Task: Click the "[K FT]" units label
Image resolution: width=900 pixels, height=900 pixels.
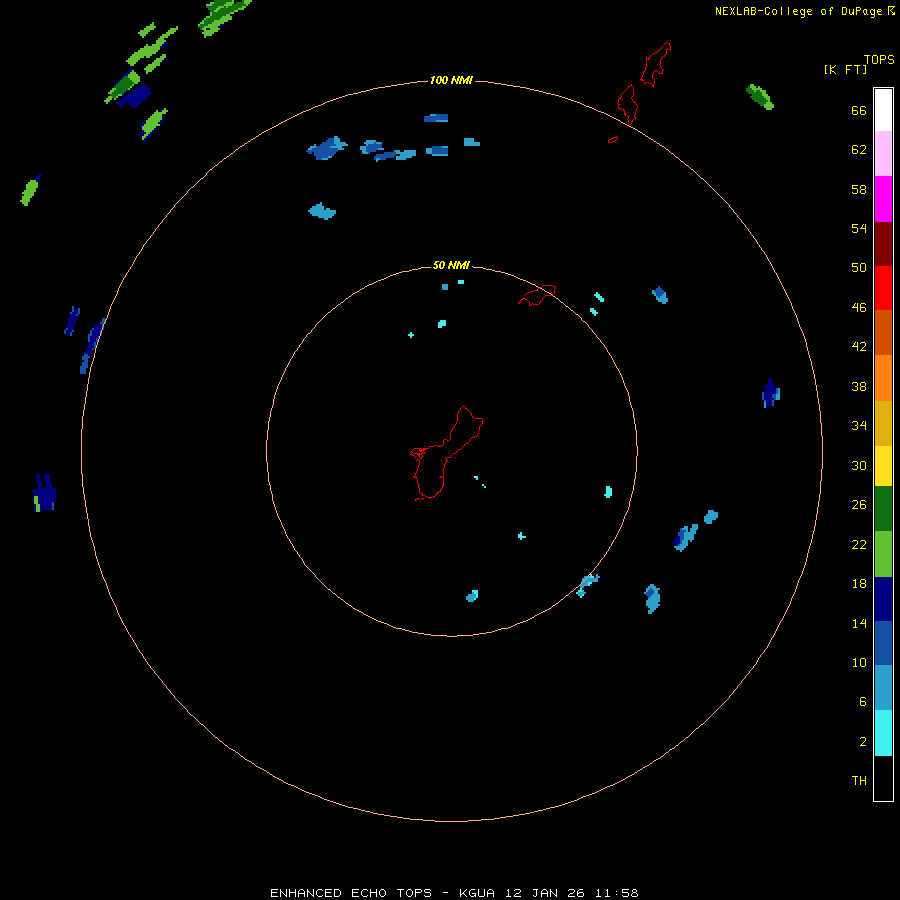Action: [x=846, y=69]
